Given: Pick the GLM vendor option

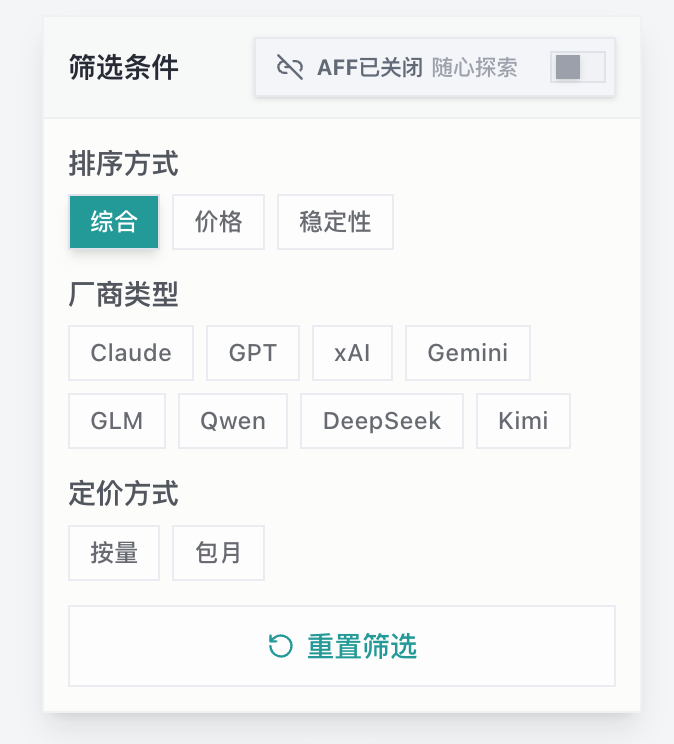Looking at the screenshot, I should 117,421.
